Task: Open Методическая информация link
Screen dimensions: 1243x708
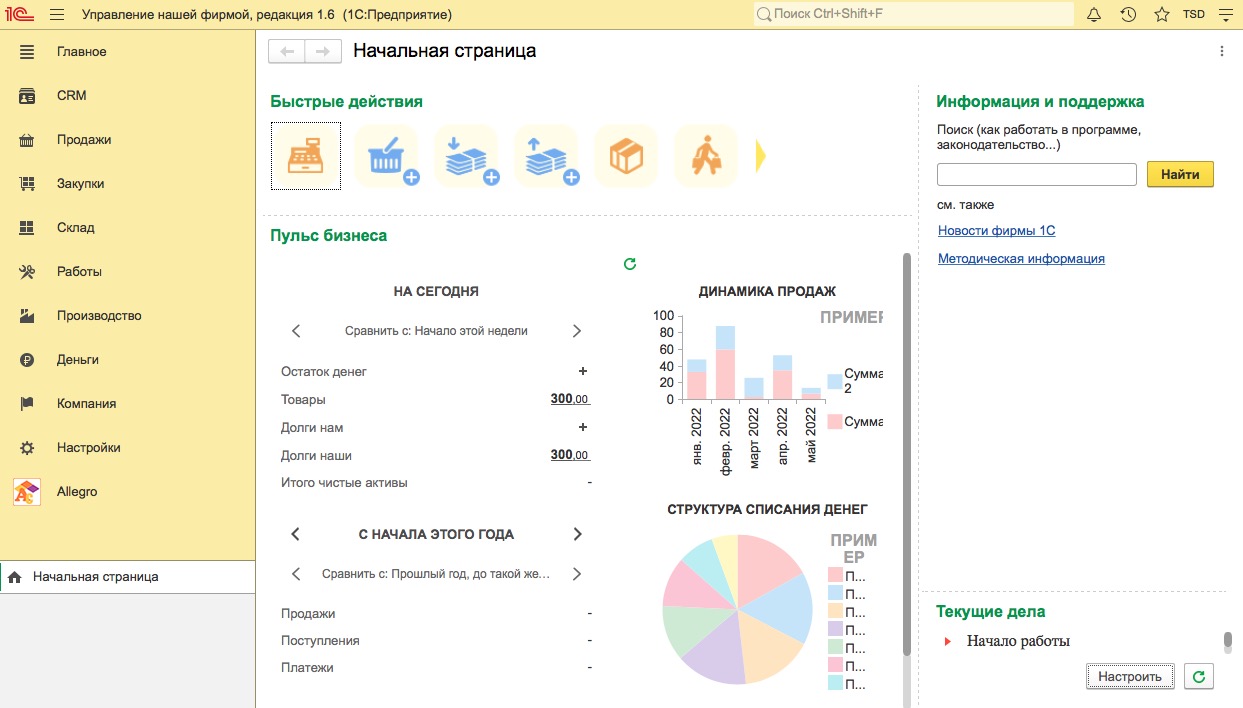Action: click(1021, 259)
